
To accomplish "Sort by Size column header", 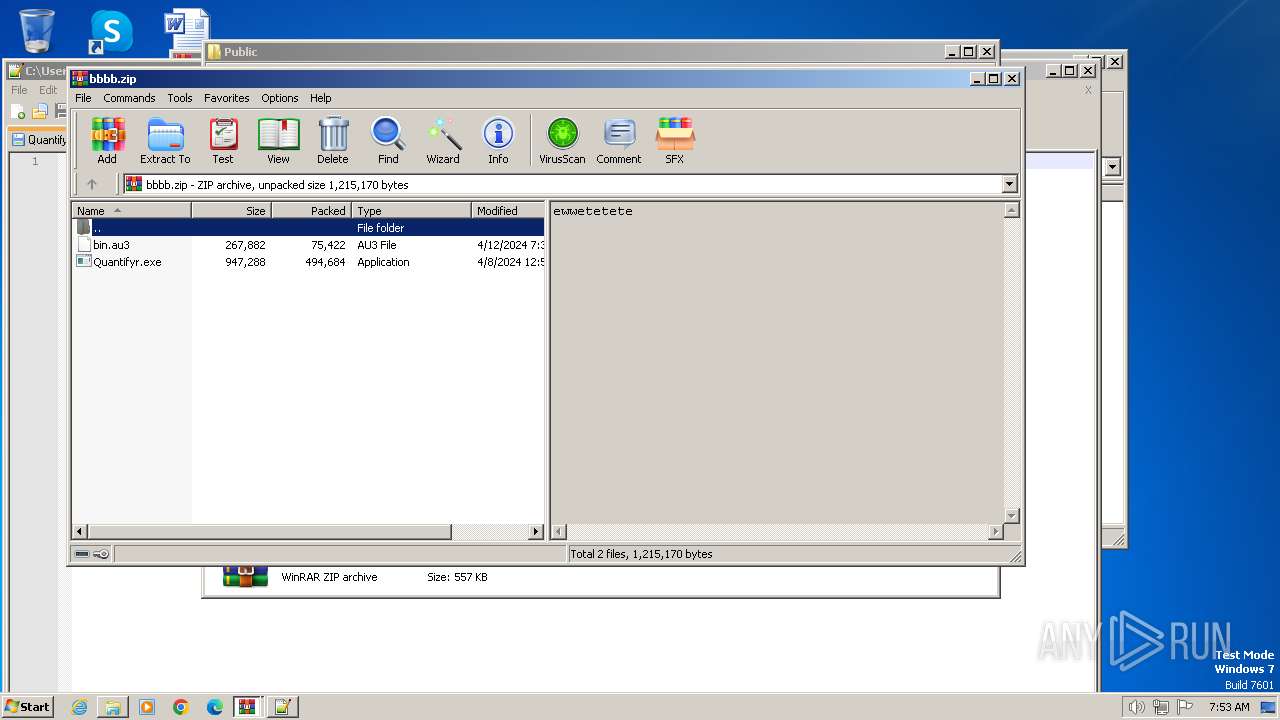I will (231, 210).
